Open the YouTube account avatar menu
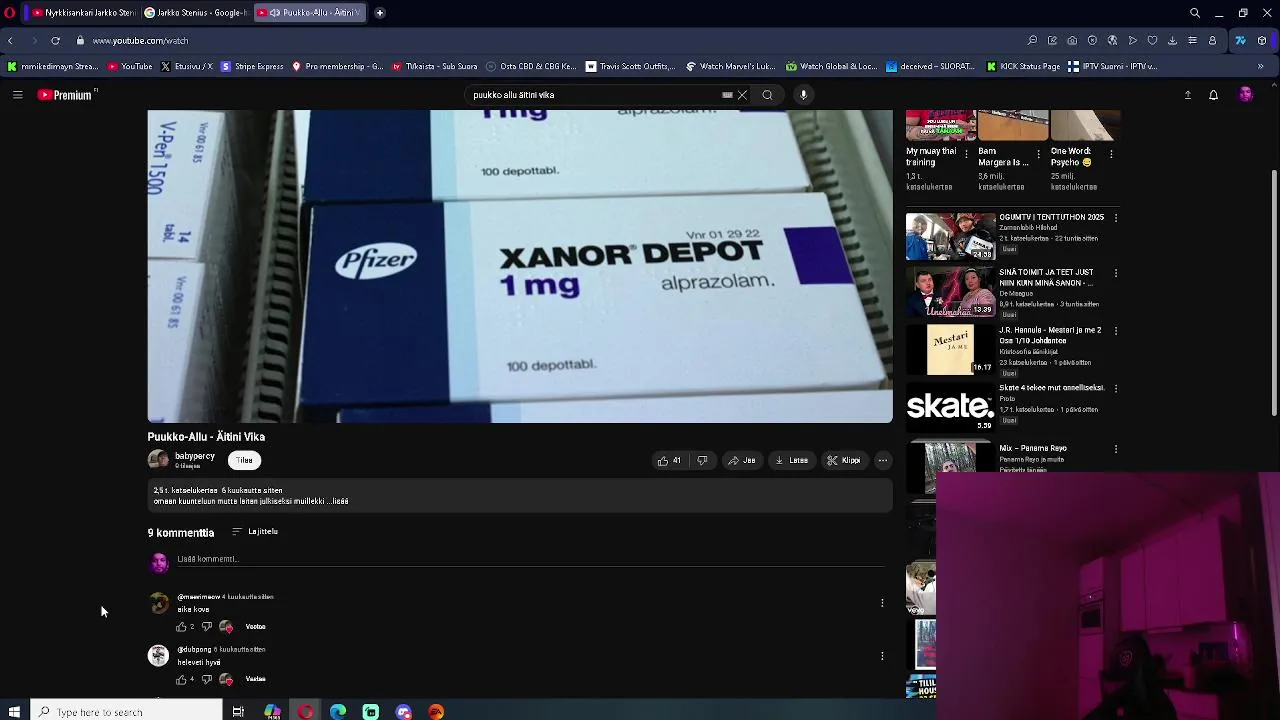Viewport: 1280px width, 720px height. point(1245,94)
